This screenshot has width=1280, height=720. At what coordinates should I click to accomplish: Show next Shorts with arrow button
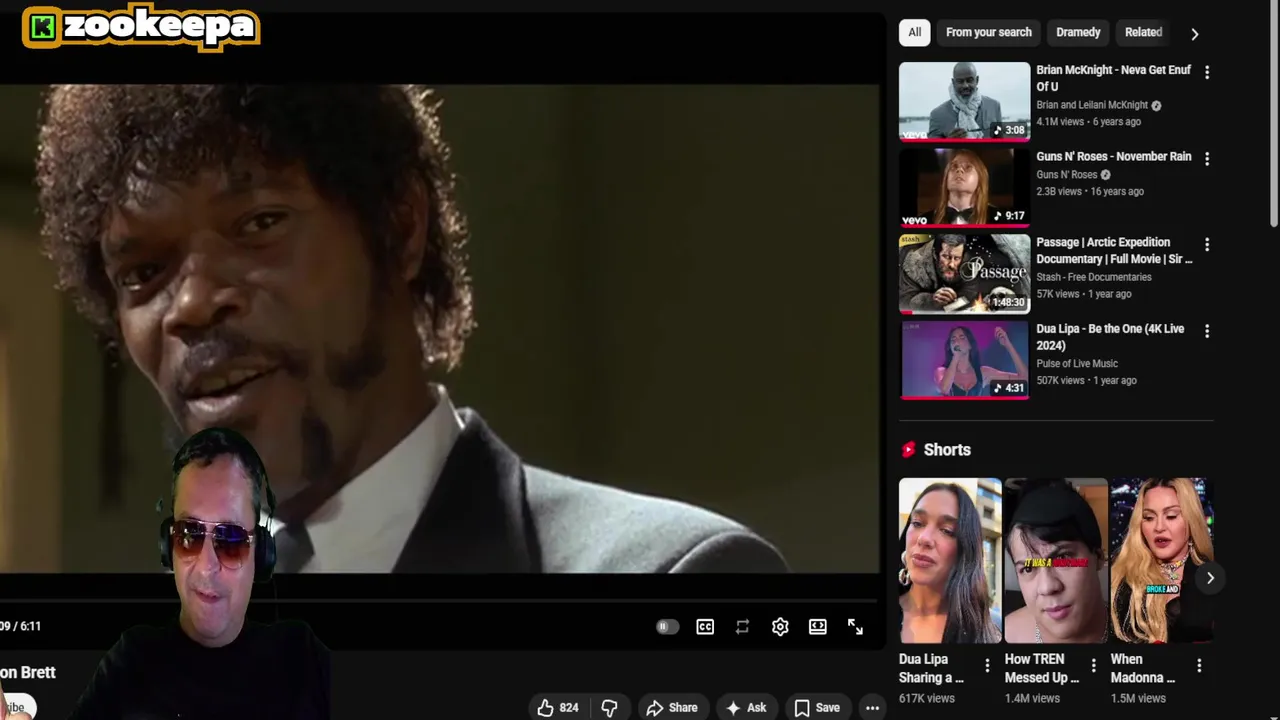click(1210, 578)
